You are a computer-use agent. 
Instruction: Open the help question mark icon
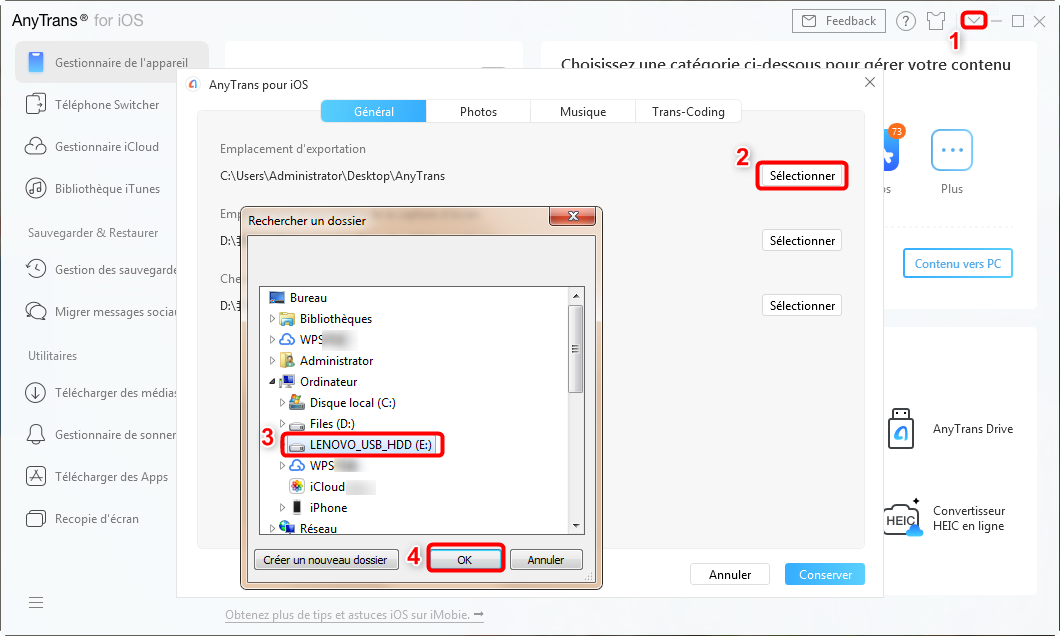point(905,21)
